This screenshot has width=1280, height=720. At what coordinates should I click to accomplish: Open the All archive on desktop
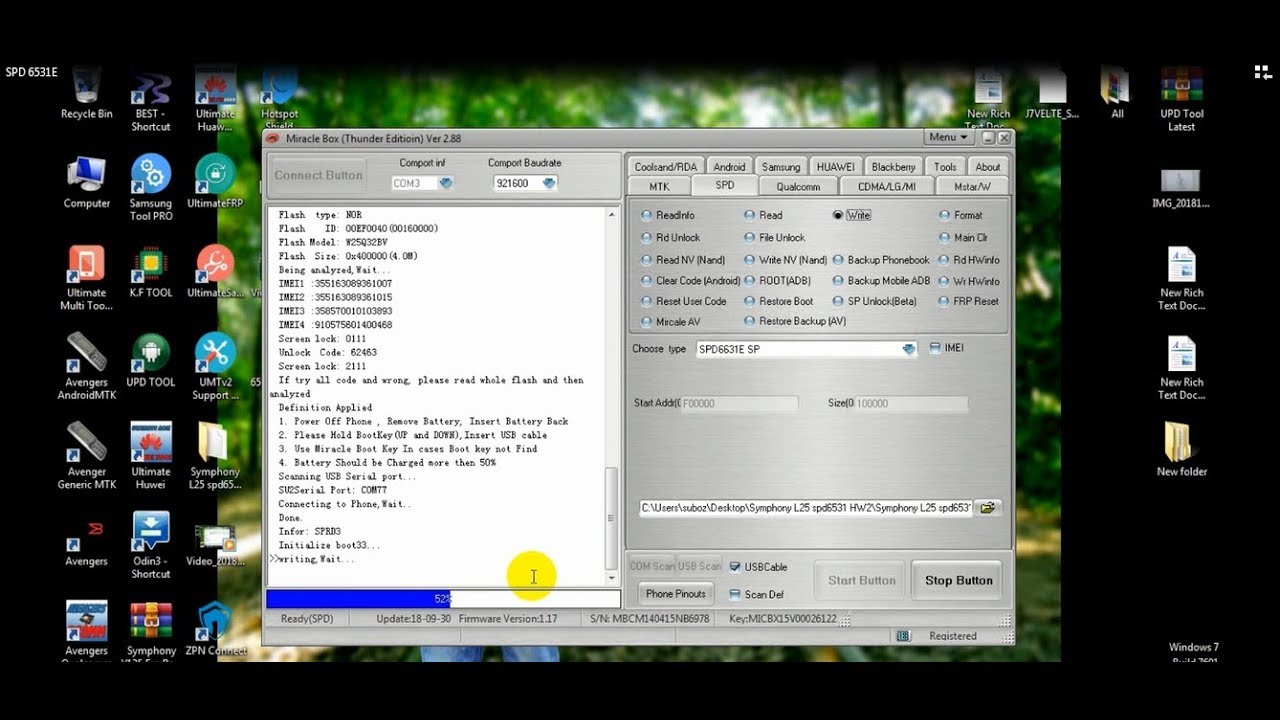click(1116, 94)
